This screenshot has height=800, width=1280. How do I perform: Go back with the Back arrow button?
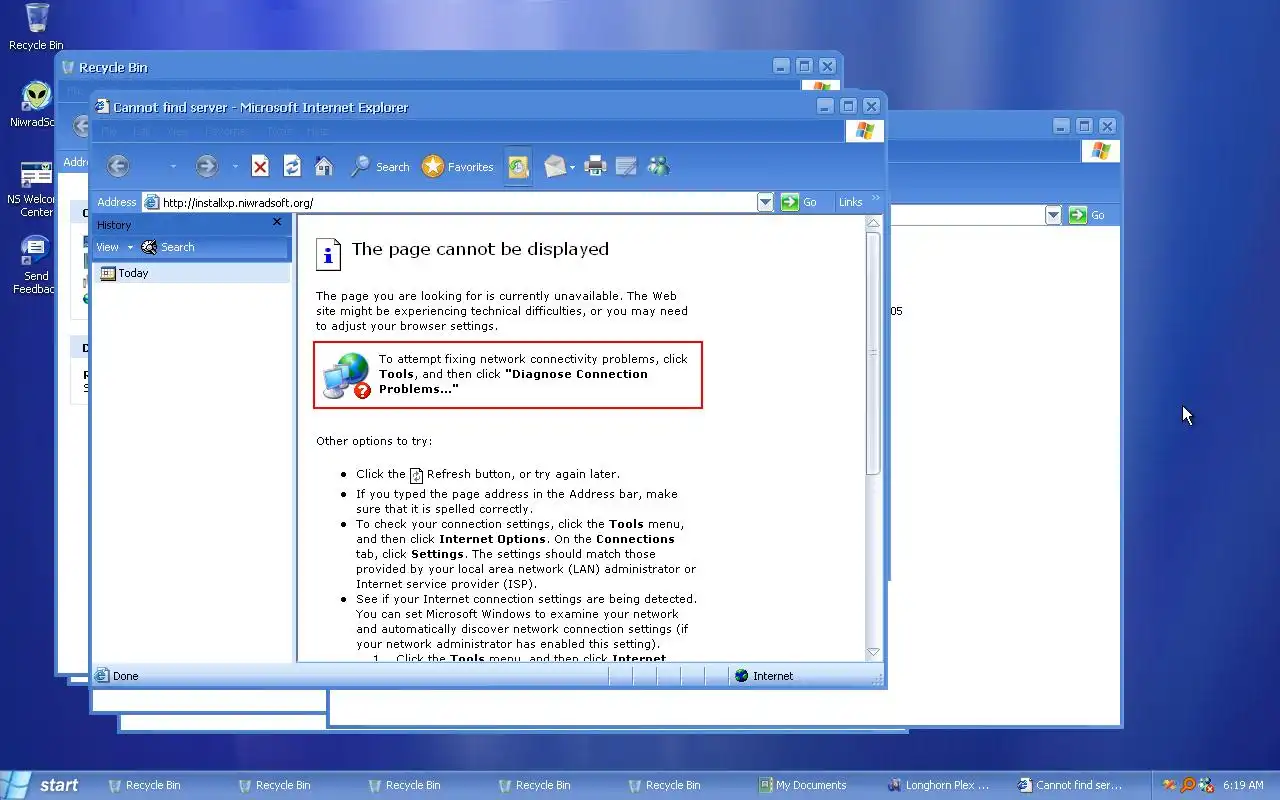tap(118, 167)
